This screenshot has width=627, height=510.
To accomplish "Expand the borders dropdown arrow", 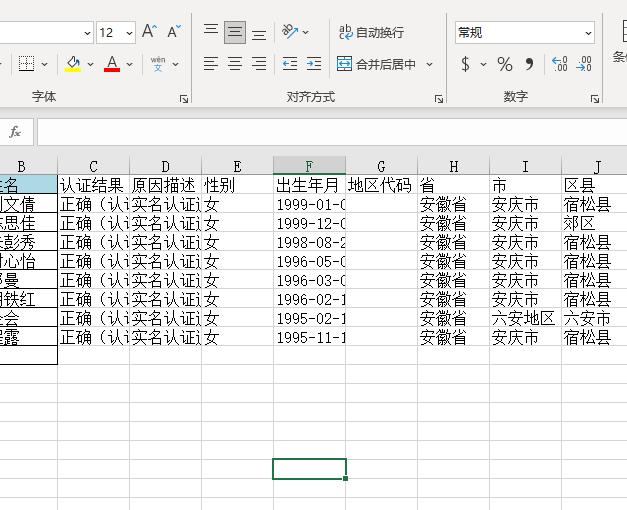I will (44, 64).
